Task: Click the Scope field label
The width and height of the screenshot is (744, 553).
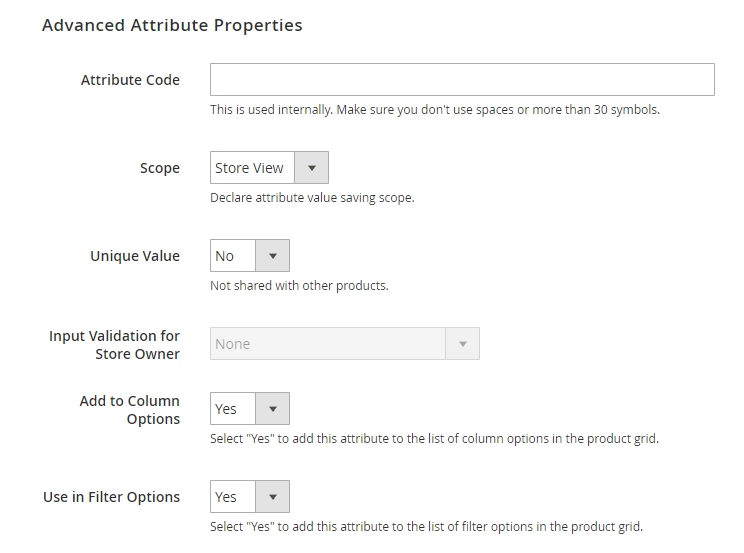Action: 160,168
